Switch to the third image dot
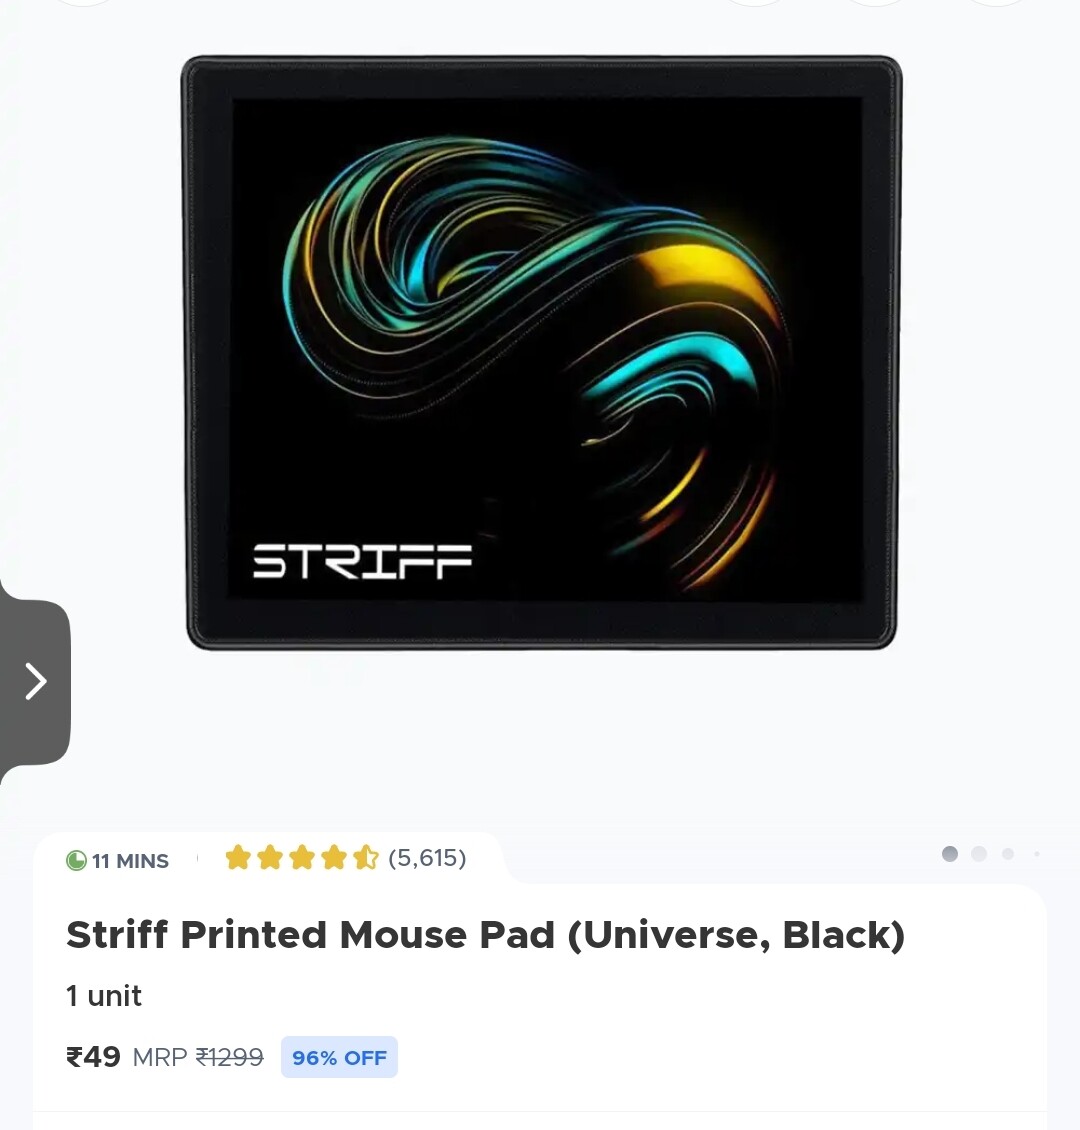The width and height of the screenshot is (1080, 1130). coord(1008,853)
